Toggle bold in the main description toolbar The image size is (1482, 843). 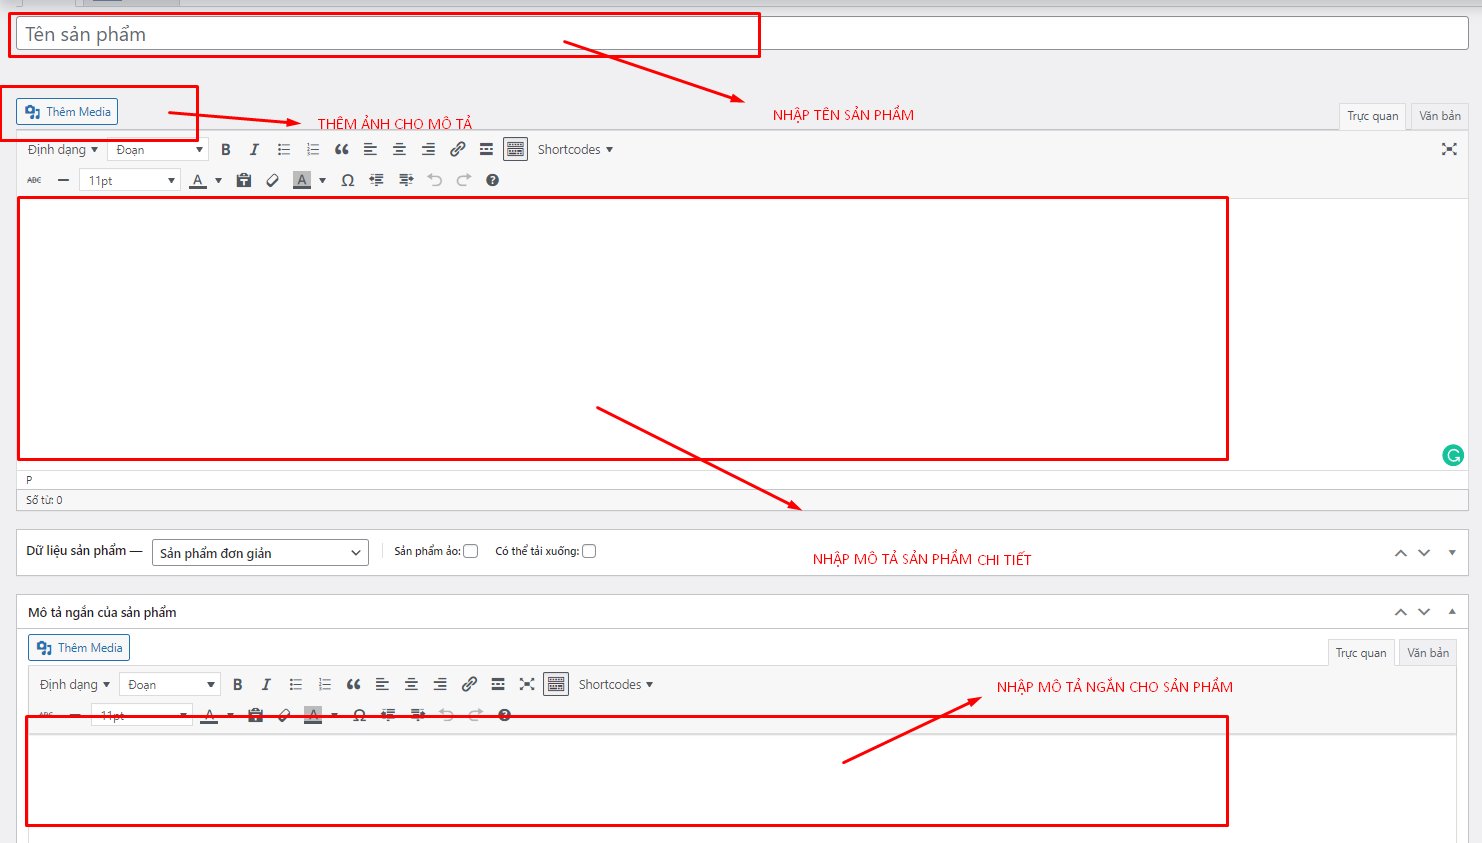pyautogui.click(x=226, y=150)
